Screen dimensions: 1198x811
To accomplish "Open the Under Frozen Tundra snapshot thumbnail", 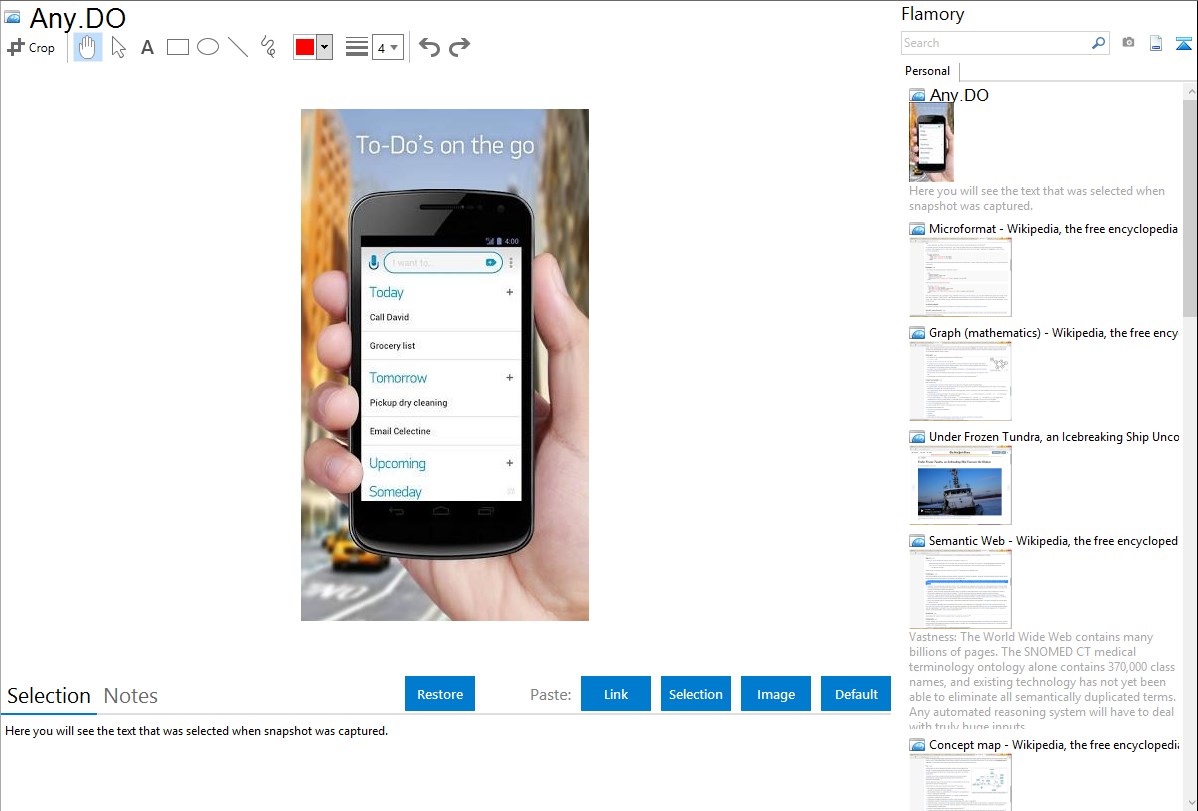I will point(960,485).
